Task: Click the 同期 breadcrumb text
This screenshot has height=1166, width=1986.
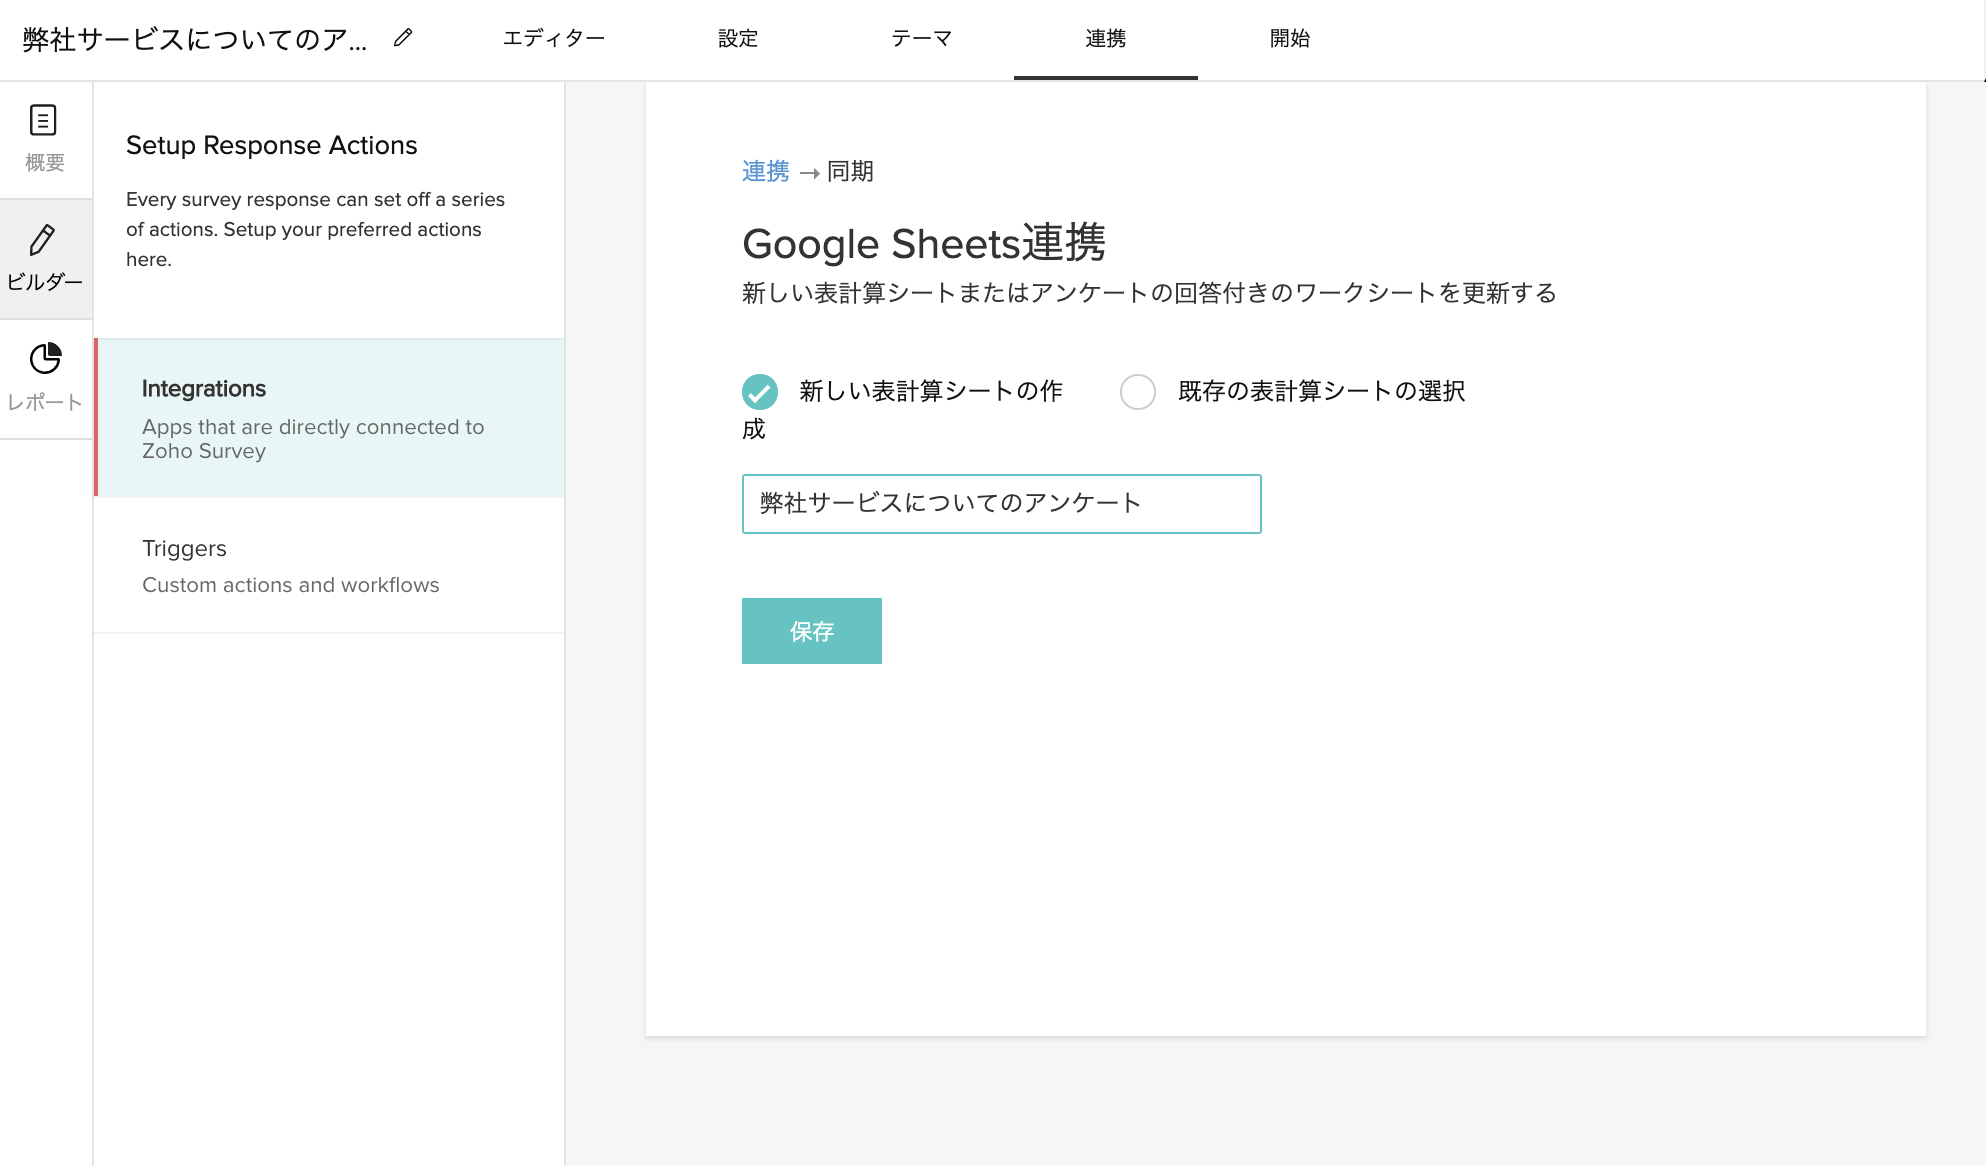Action: point(850,172)
